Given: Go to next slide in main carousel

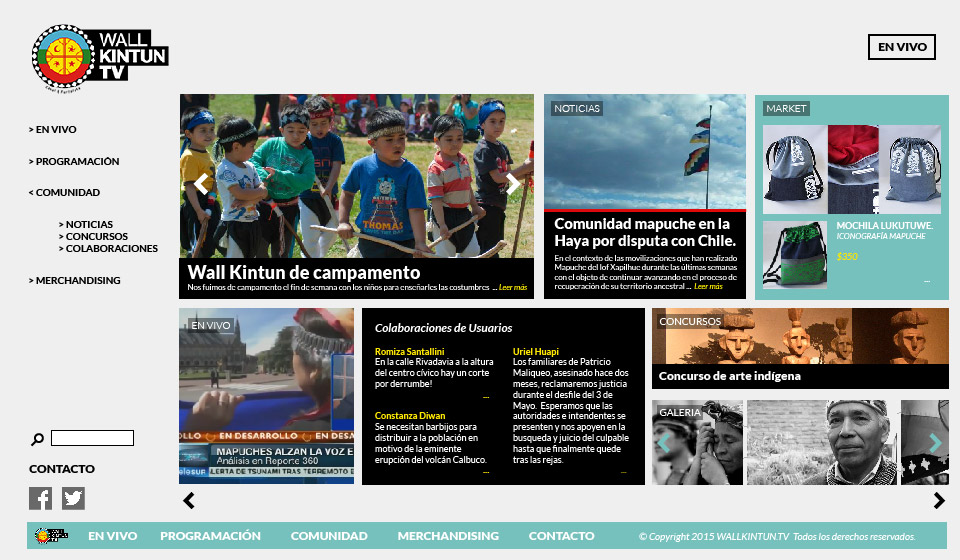Looking at the screenshot, I should [513, 184].
